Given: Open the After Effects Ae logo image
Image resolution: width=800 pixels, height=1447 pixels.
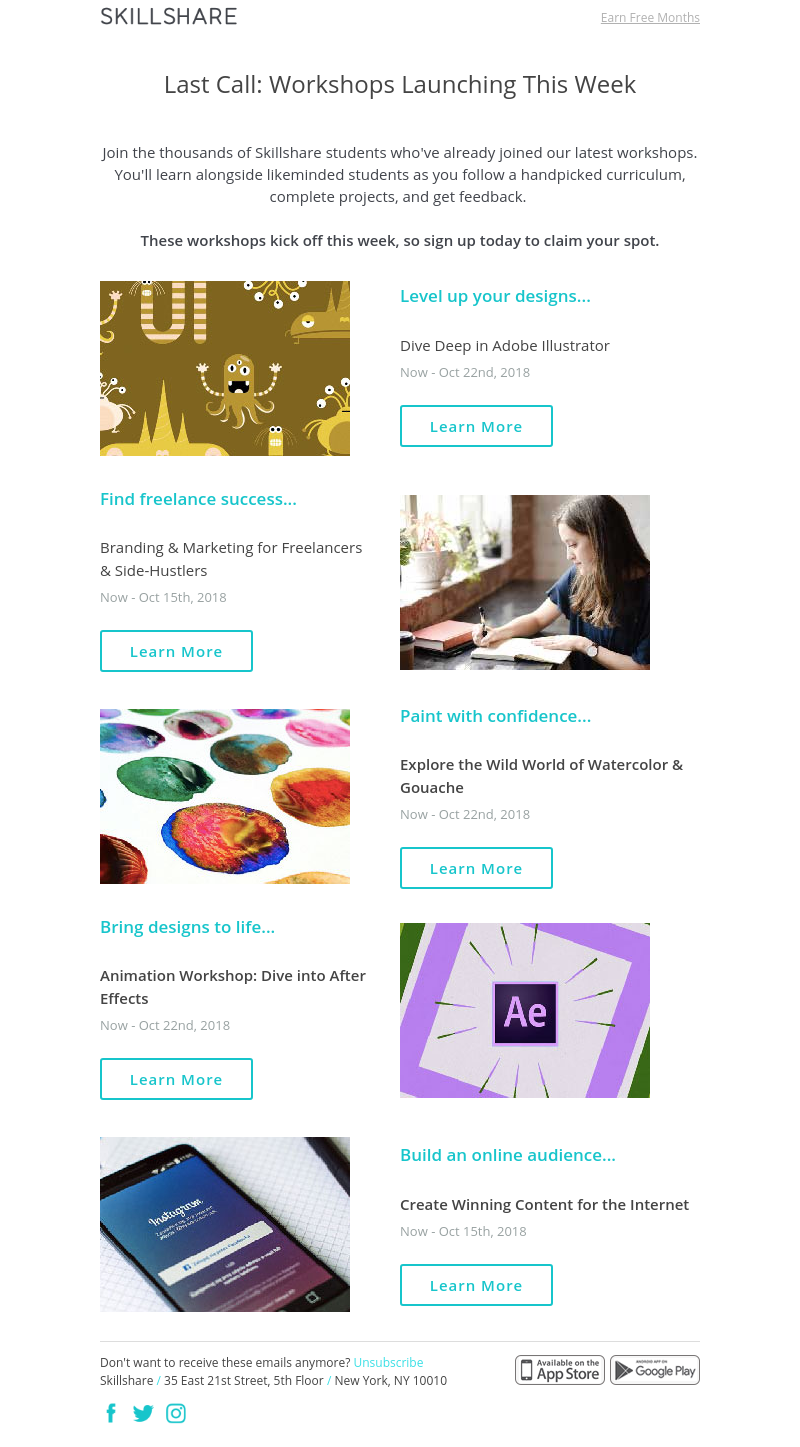Looking at the screenshot, I should 525,1010.
